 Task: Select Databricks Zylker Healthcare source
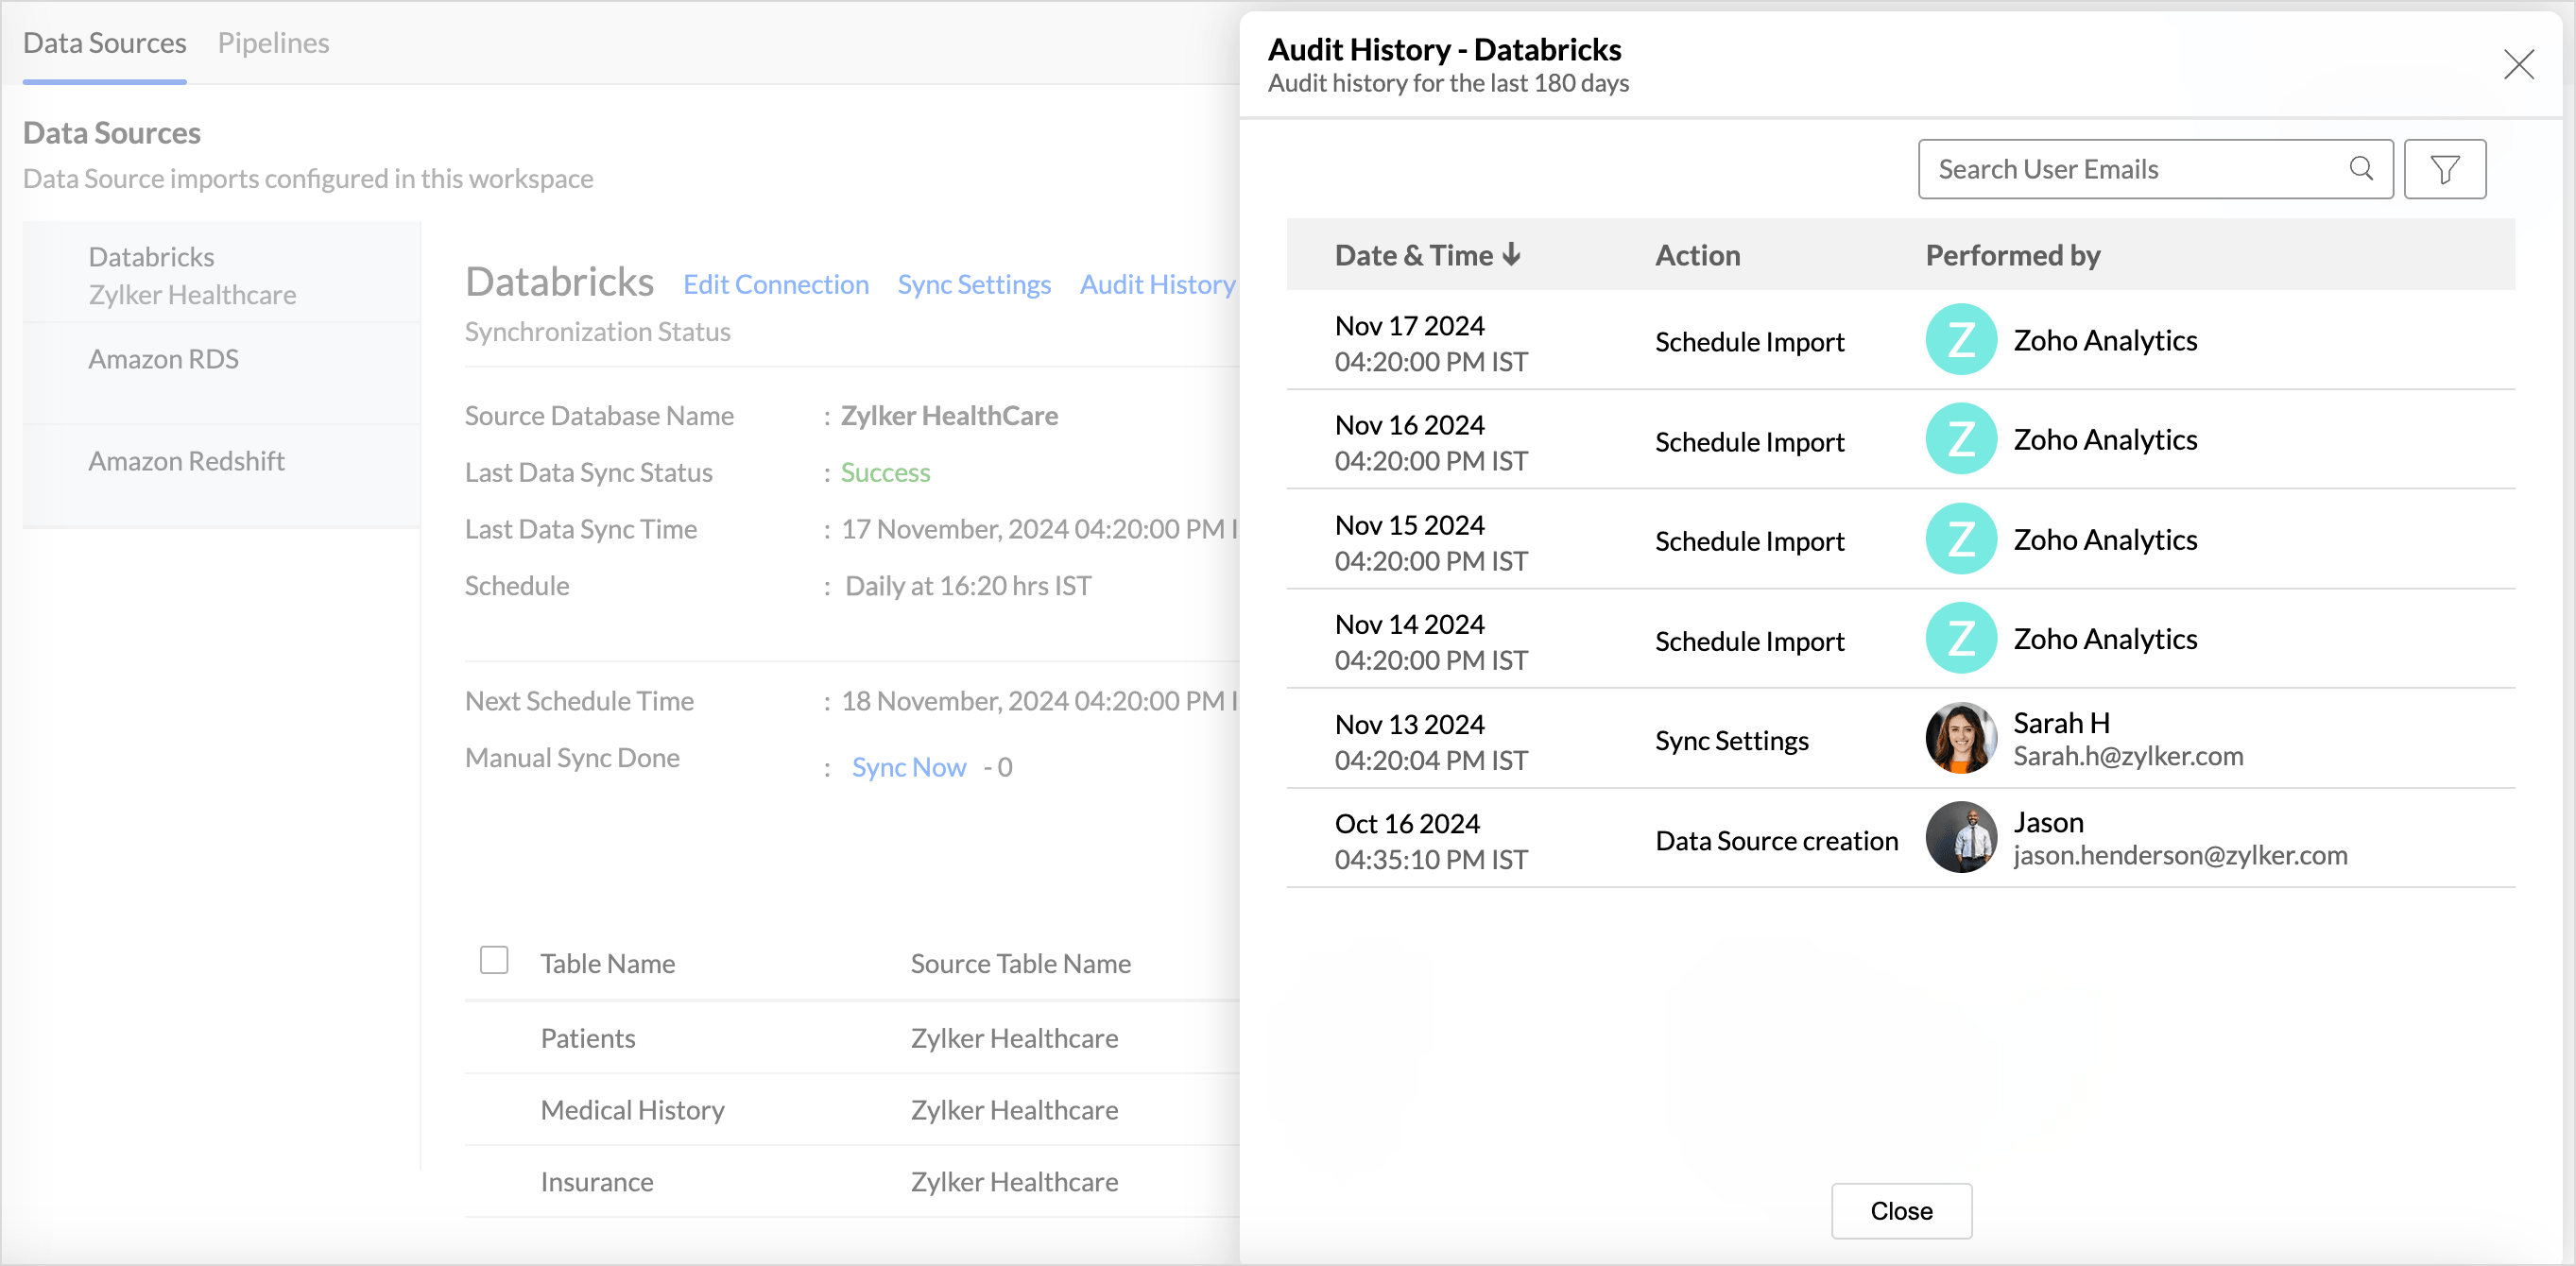click(x=191, y=275)
